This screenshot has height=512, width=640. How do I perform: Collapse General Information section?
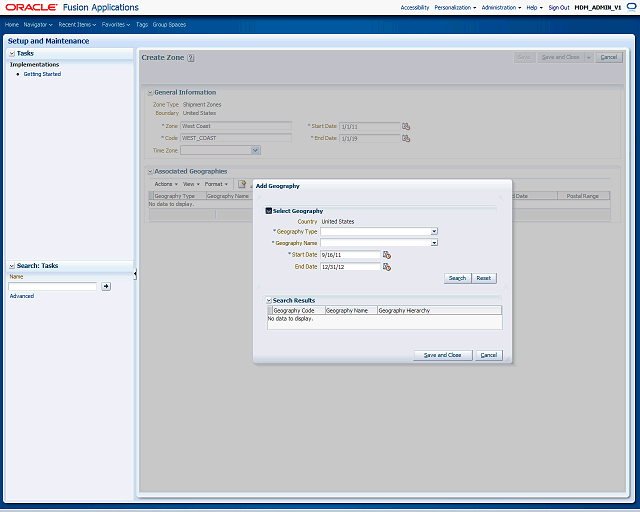(x=150, y=93)
